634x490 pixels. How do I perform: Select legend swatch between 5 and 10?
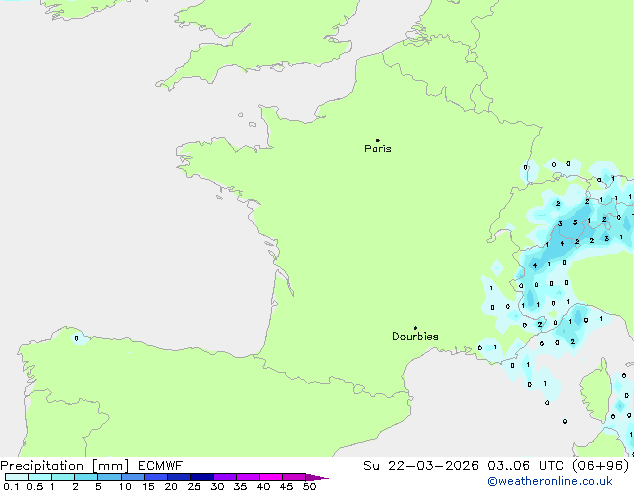(110, 478)
